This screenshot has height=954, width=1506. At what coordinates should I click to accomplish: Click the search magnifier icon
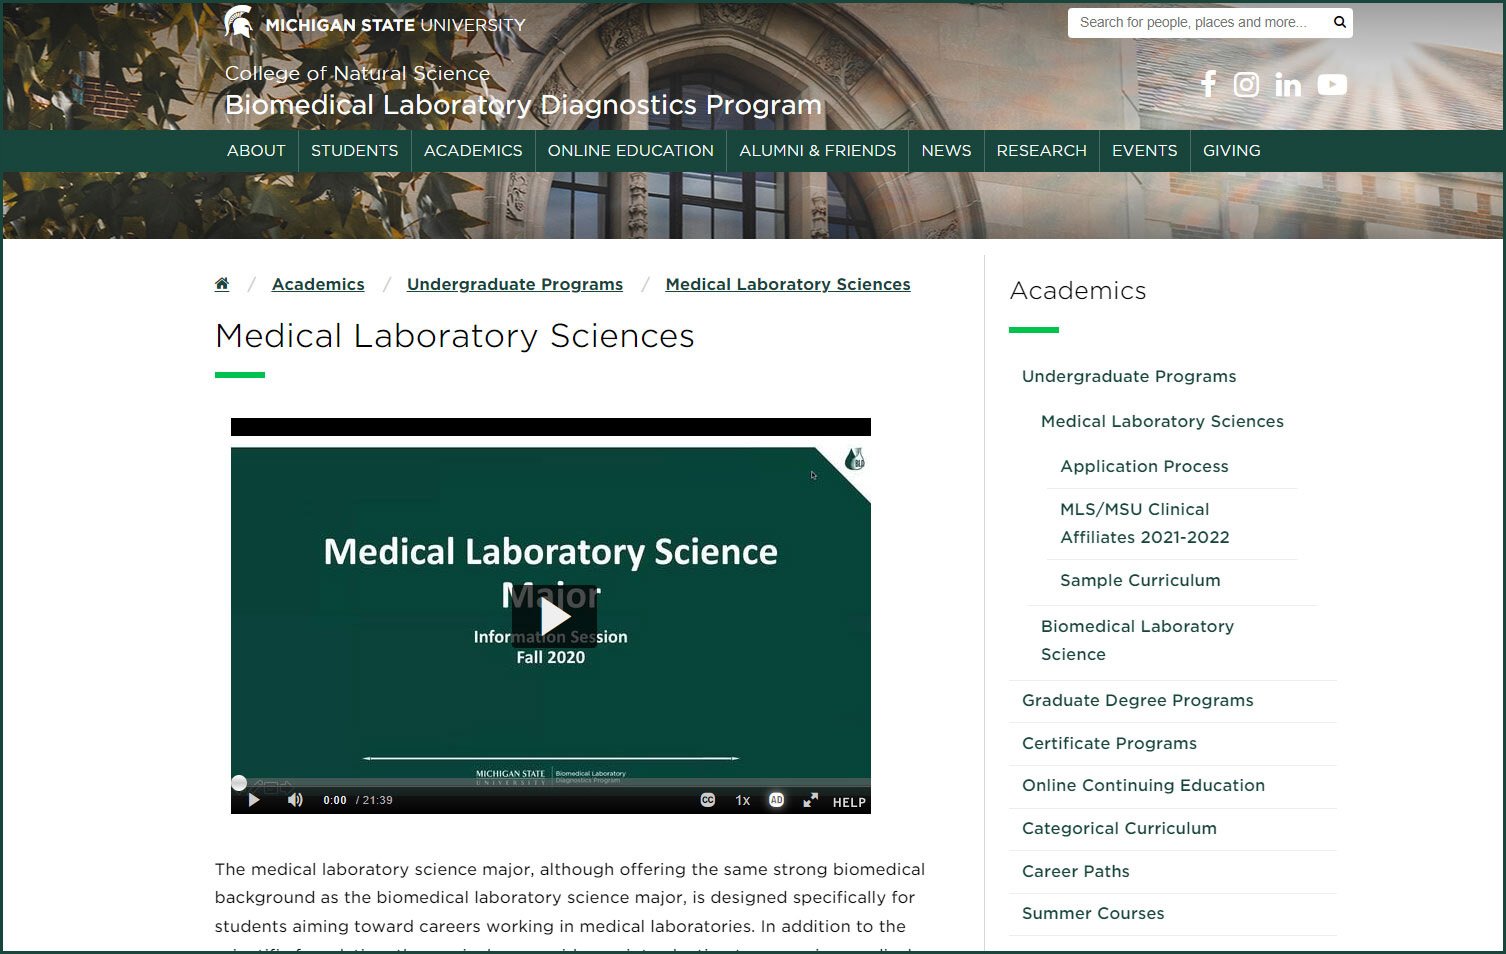(x=1339, y=22)
